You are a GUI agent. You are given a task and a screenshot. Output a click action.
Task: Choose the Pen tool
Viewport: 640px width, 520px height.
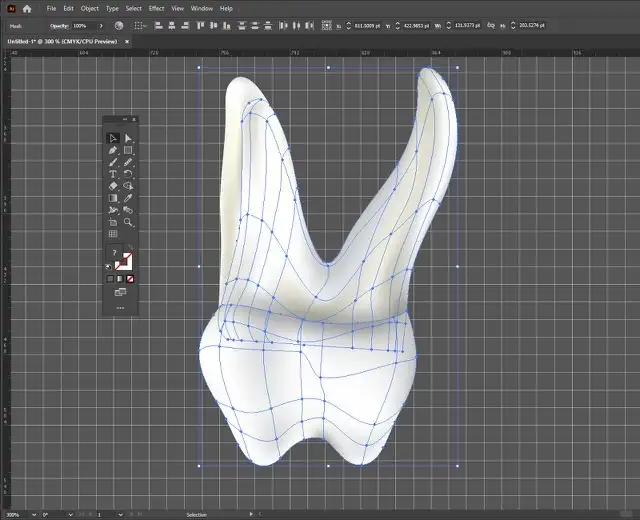click(x=113, y=150)
